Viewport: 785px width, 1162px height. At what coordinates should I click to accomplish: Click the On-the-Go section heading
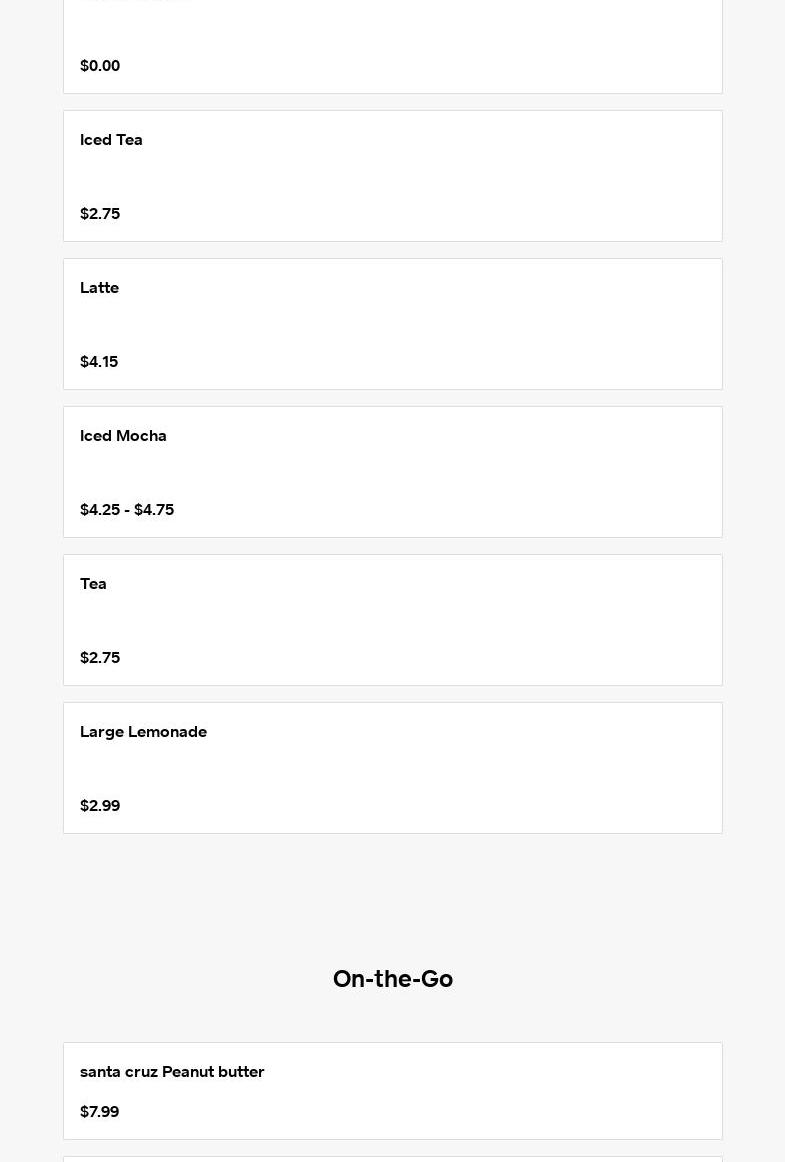pyautogui.click(x=392, y=979)
